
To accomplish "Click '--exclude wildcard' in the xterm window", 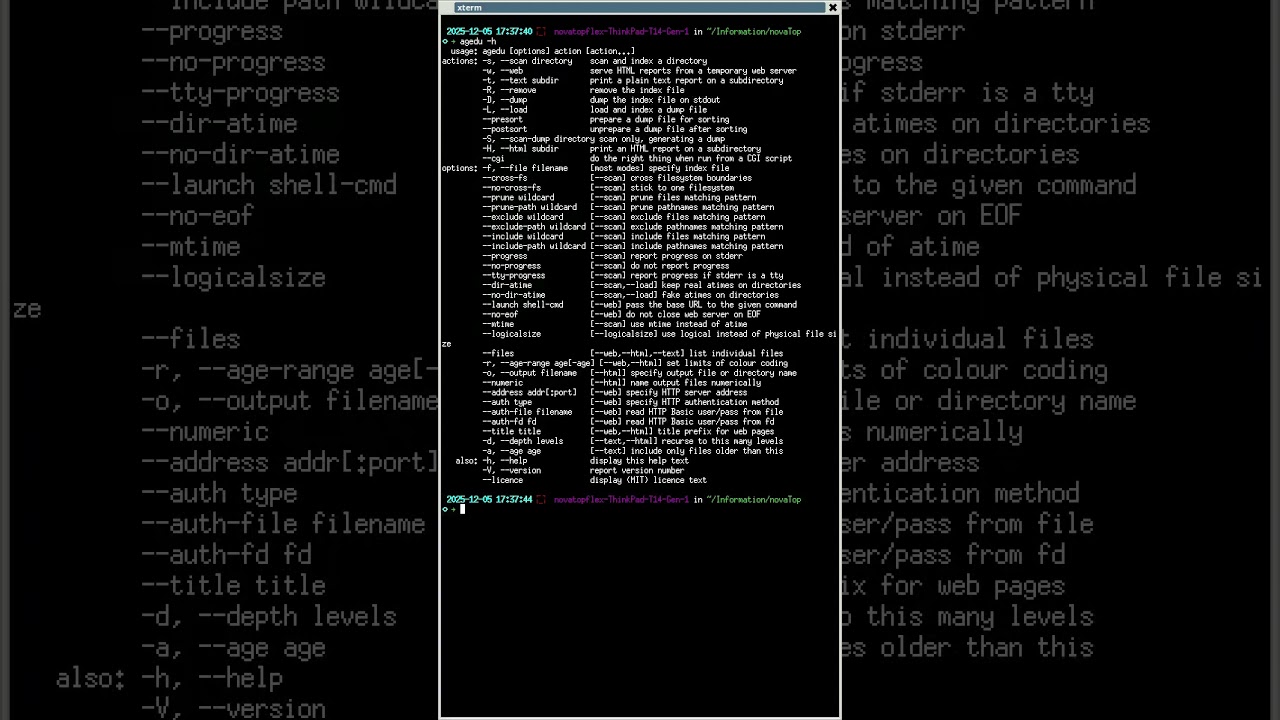I will [522, 217].
